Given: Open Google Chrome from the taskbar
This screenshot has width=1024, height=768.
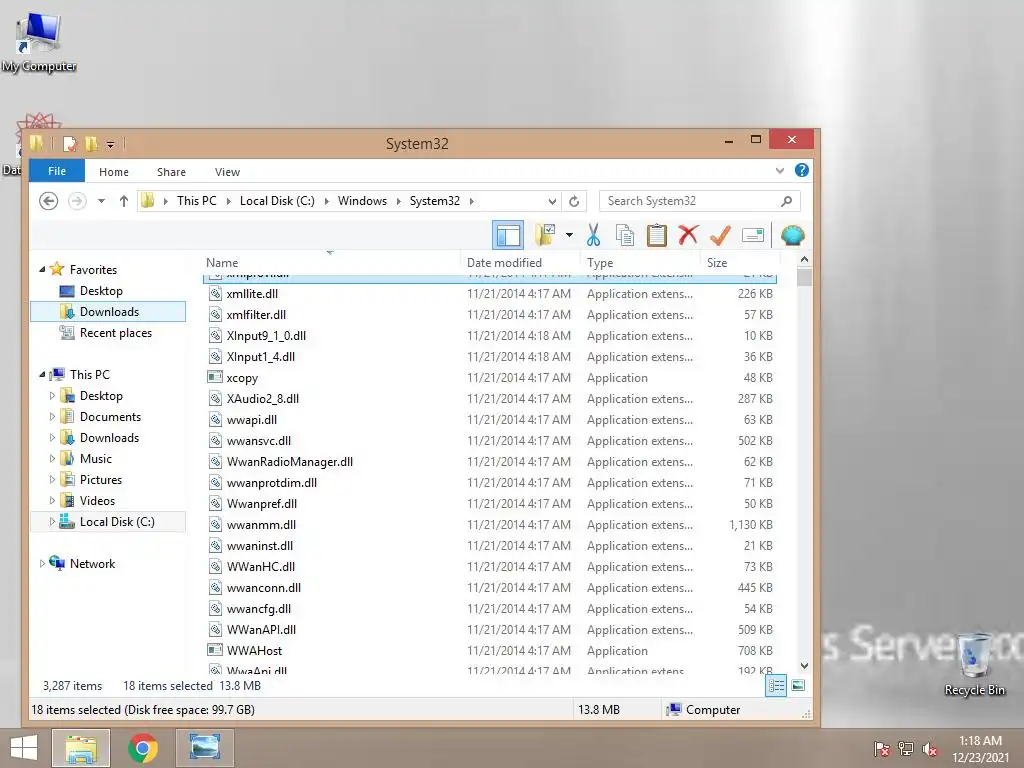Looking at the screenshot, I should click(x=142, y=748).
